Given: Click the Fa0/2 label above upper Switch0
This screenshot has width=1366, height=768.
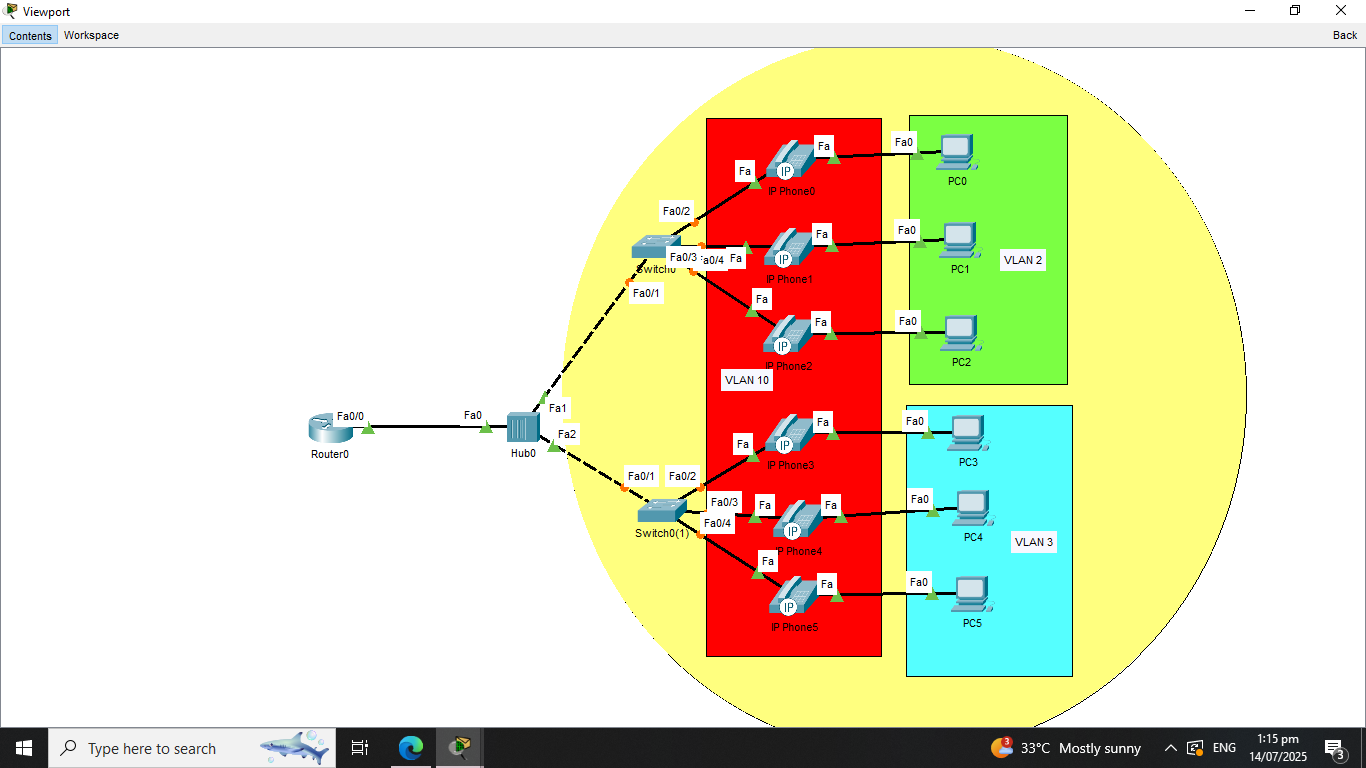Looking at the screenshot, I should click(676, 211).
